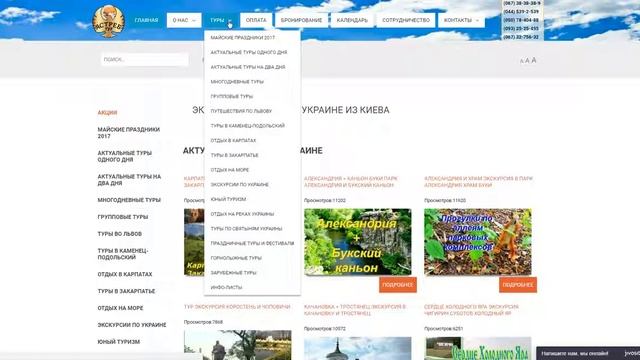Open sidebar Отдых на море
The width and height of the screenshot is (640, 360).
[120, 308]
